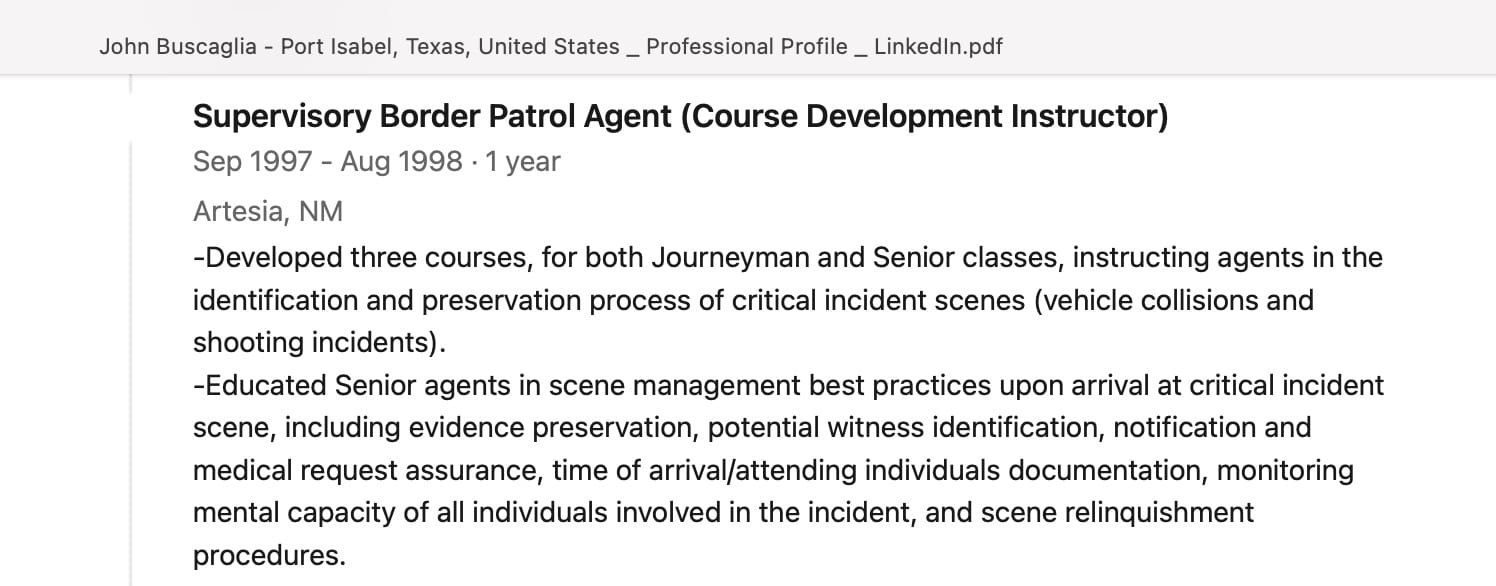
Task: Click the "Course Development Instructor" text in heading
Action: click(x=924, y=117)
